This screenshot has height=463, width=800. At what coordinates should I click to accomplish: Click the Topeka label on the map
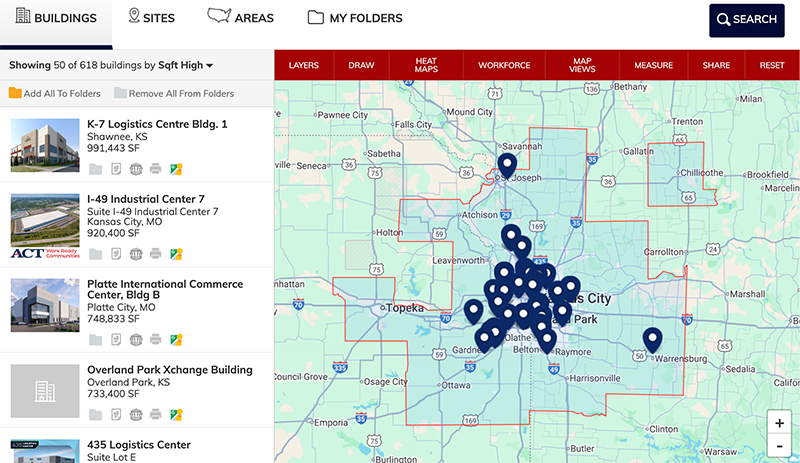pos(405,308)
